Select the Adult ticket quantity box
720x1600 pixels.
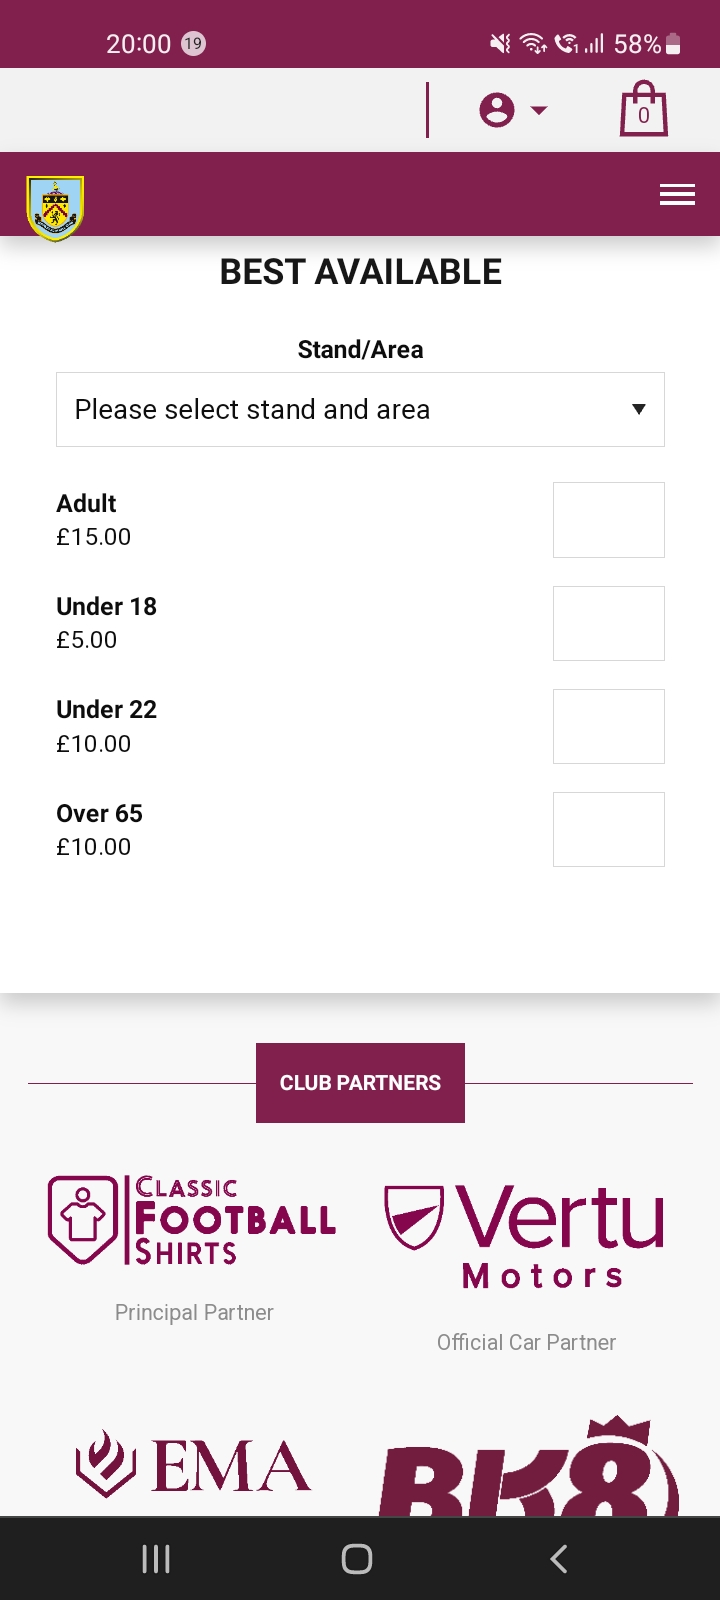(608, 520)
